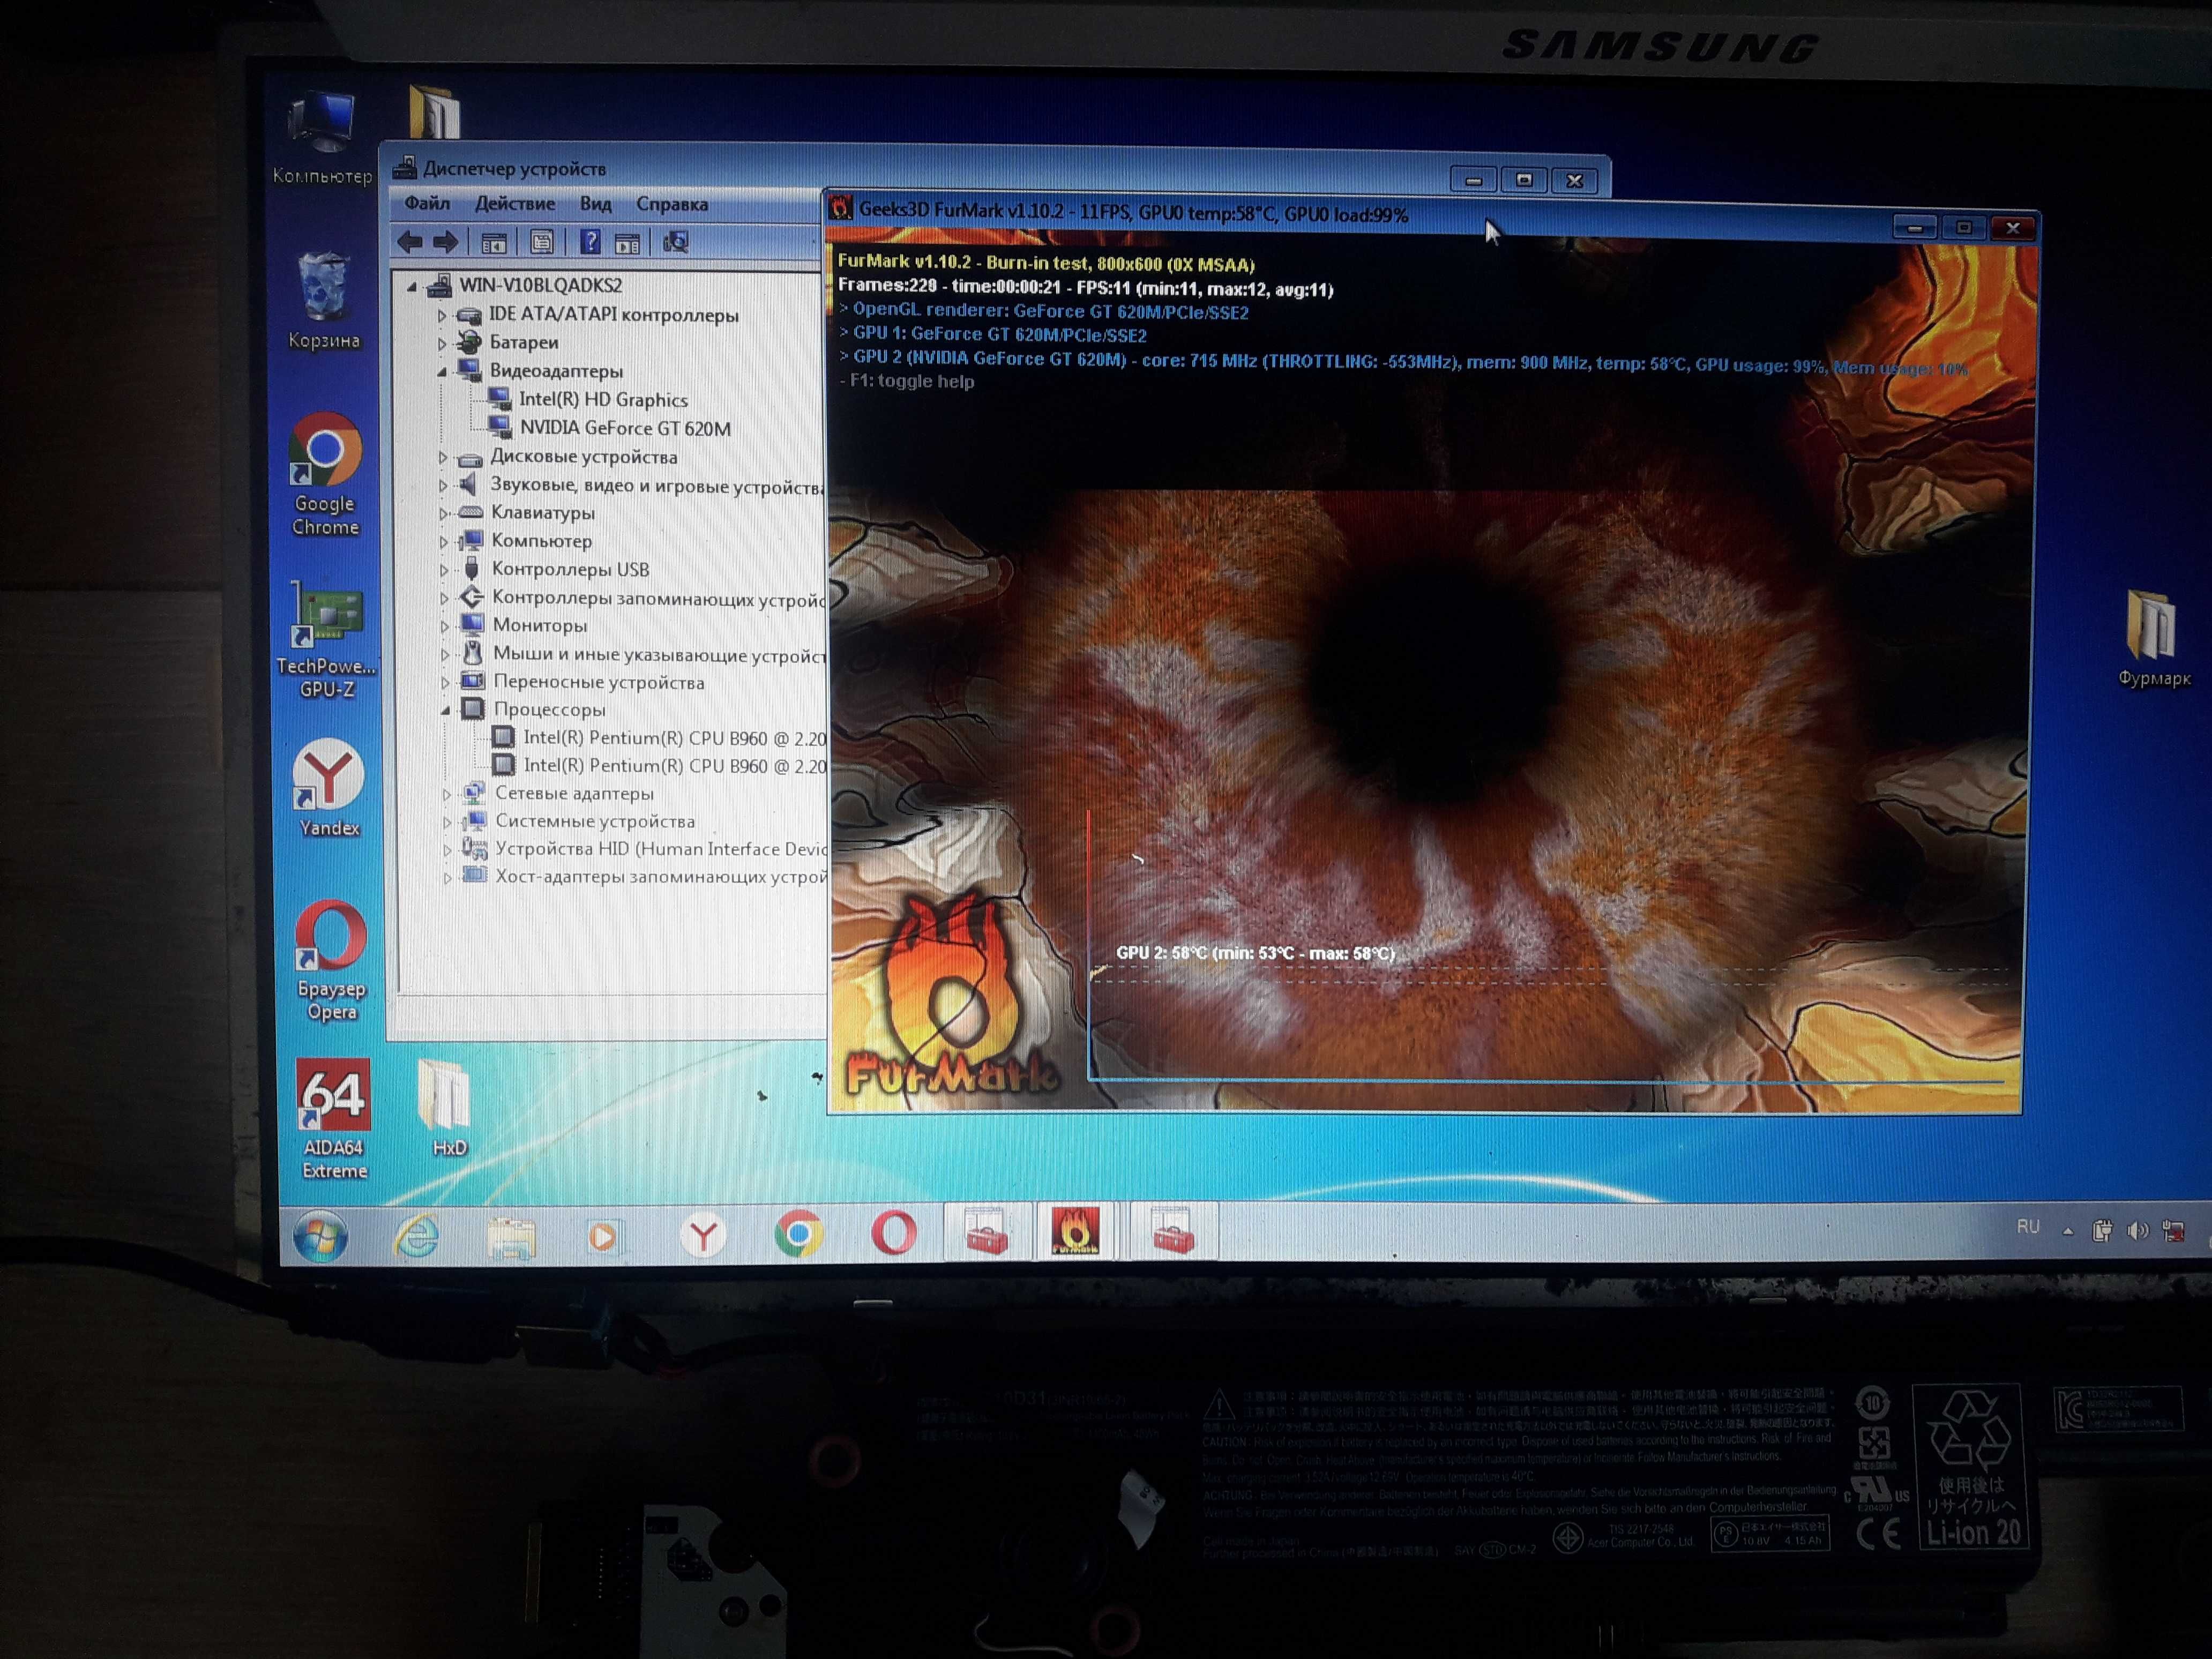Open Windows Explorer from taskbar

[511, 1237]
